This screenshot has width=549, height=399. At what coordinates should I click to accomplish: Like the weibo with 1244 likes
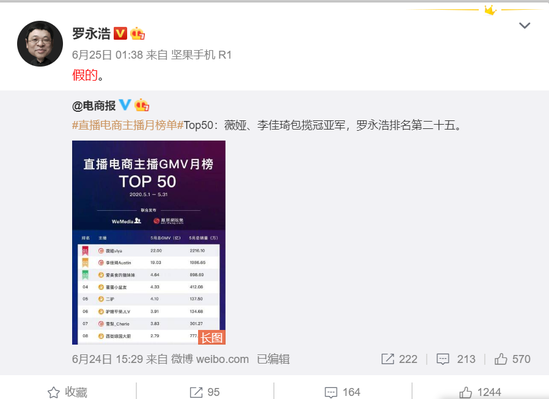point(480,392)
